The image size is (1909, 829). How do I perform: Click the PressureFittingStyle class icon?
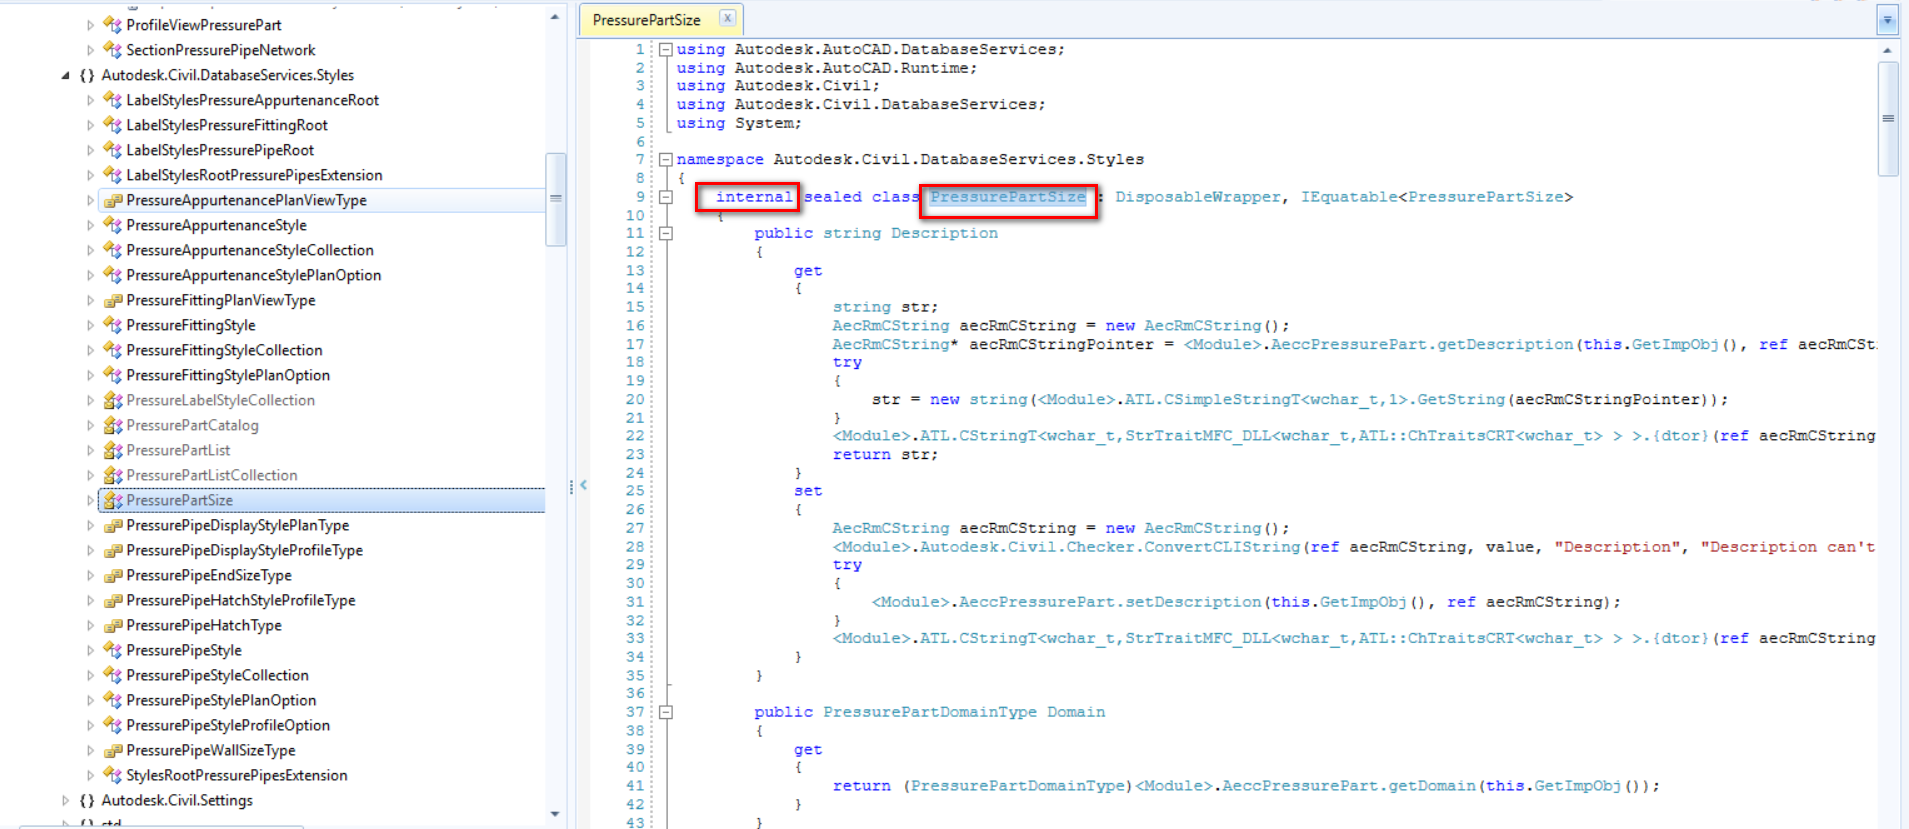tap(112, 325)
